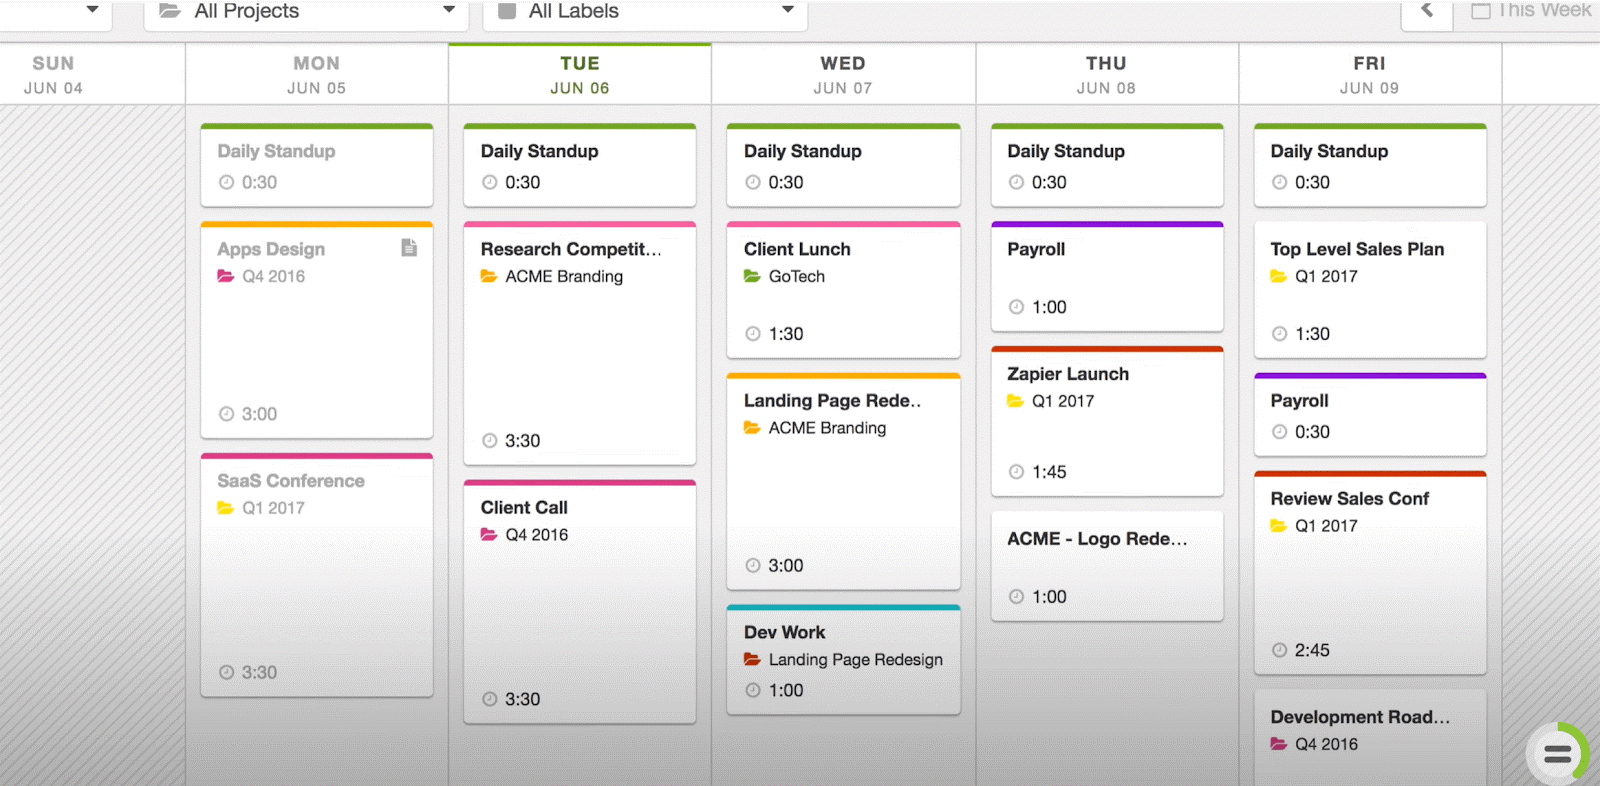Click the pink folder icon on Client Call
Image resolution: width=1600 pixels, height=786 pixels.
(x=489, y=535)
